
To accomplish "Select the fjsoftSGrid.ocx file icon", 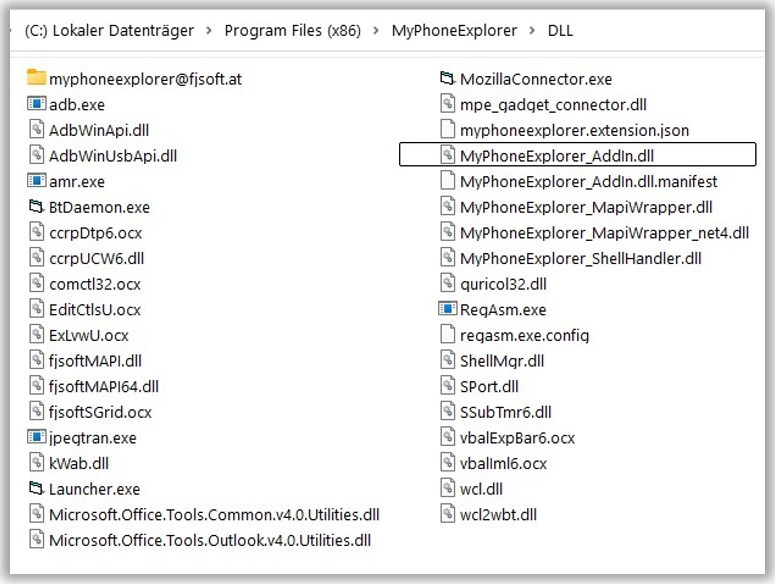I will (x=37, y=412).
